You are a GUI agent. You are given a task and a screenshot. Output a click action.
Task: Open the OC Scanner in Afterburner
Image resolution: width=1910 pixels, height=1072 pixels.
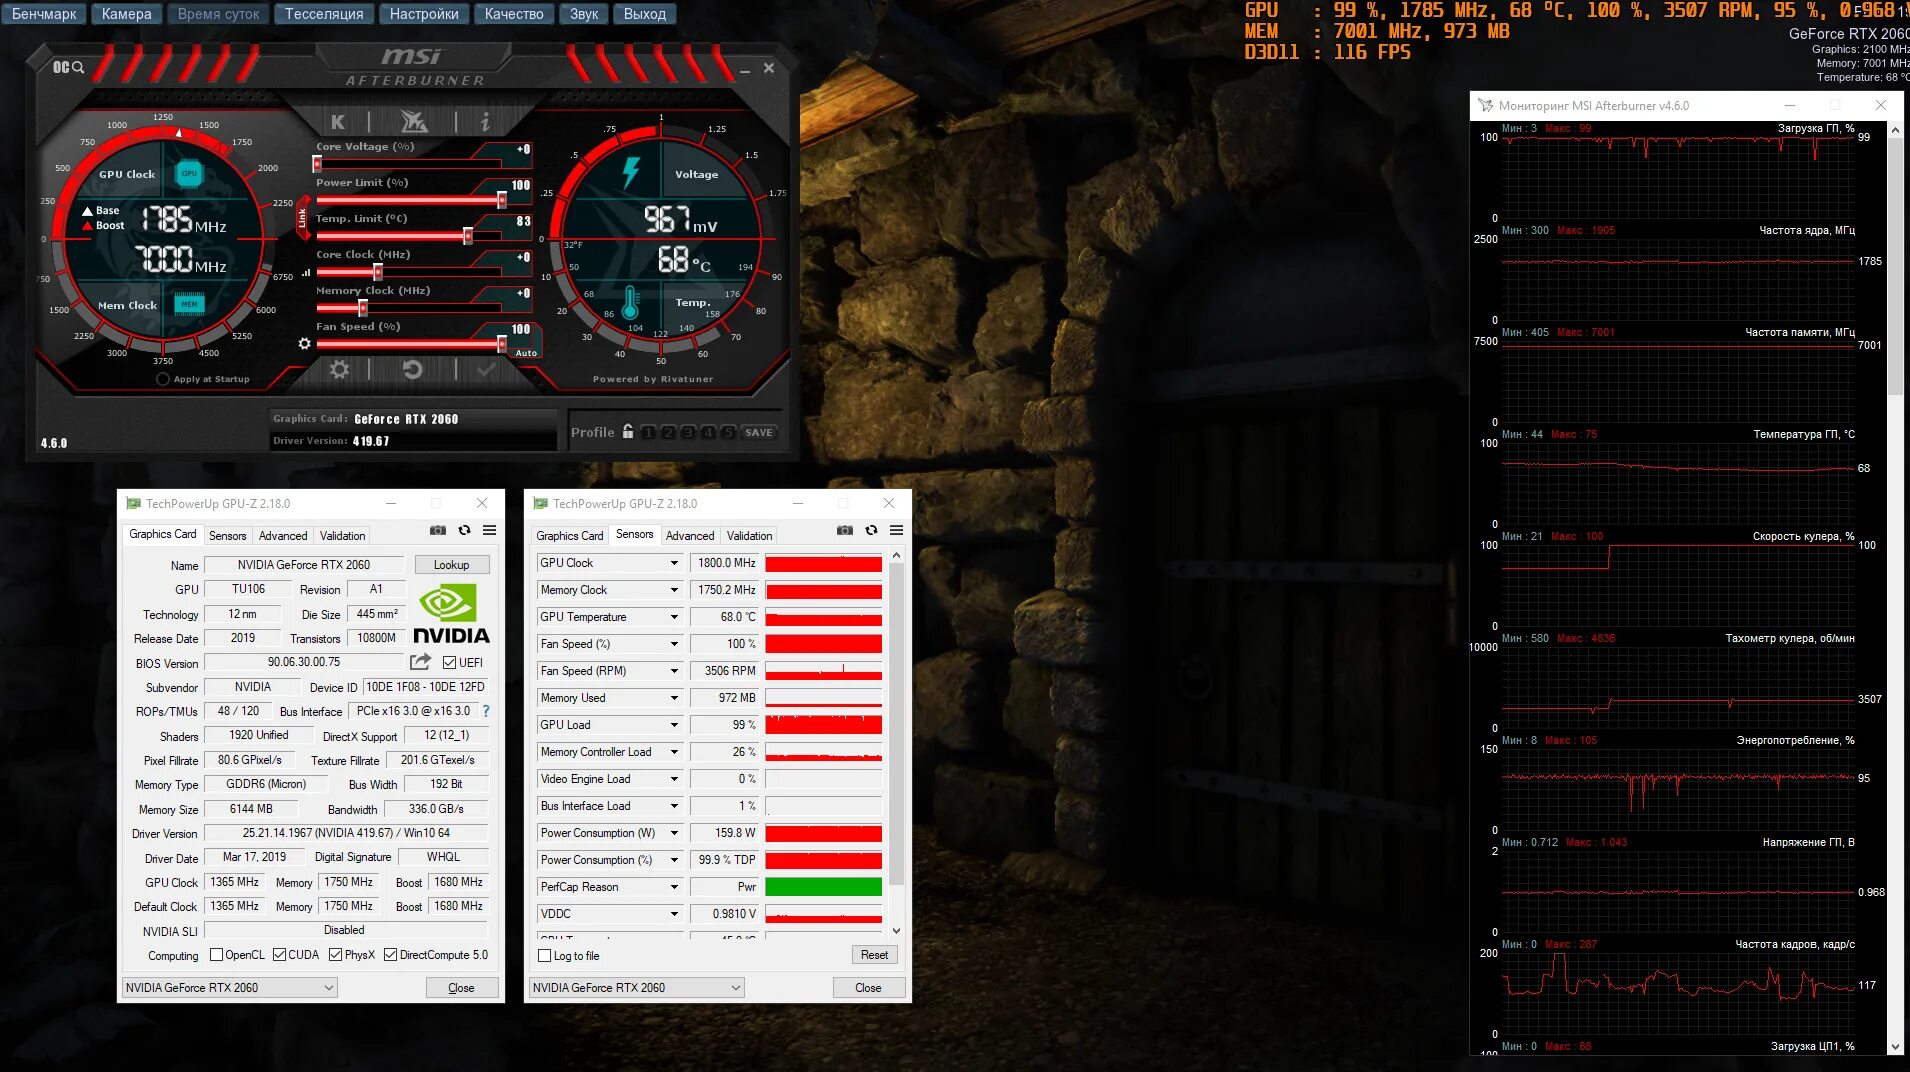68,67
